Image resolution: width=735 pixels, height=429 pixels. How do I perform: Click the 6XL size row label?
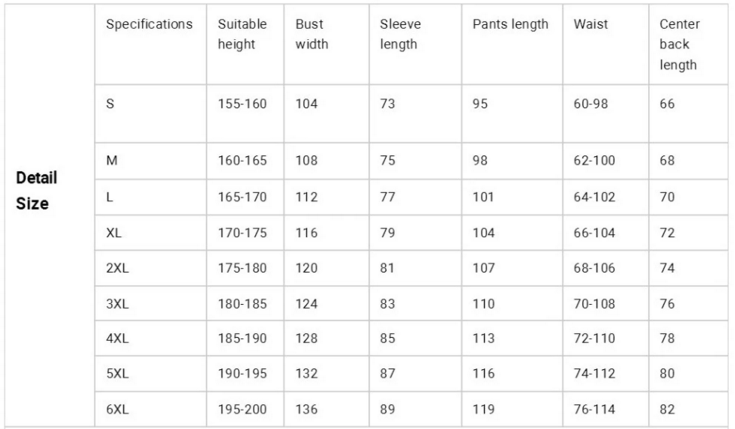[x=118, y=410]
